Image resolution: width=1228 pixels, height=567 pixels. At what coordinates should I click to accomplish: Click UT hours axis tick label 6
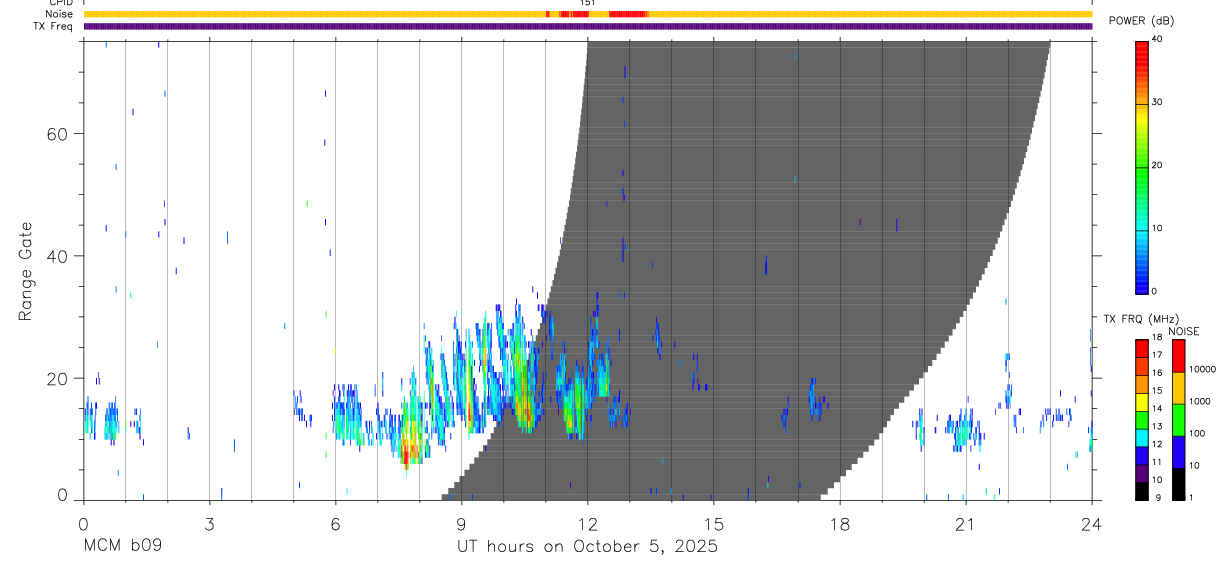pyautogui.click(x=335, y=523)
